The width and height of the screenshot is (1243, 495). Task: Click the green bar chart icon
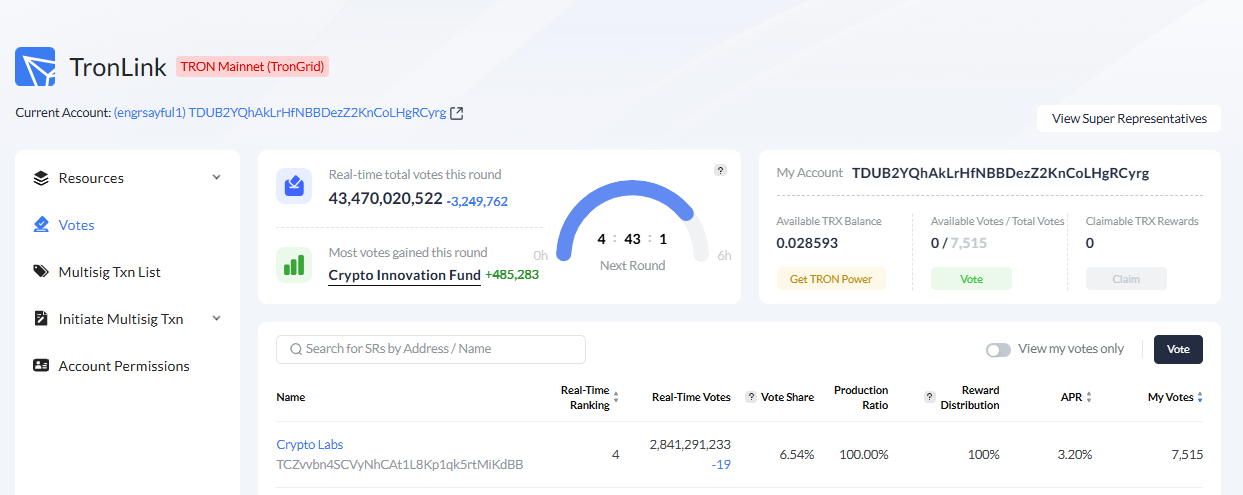294,265
